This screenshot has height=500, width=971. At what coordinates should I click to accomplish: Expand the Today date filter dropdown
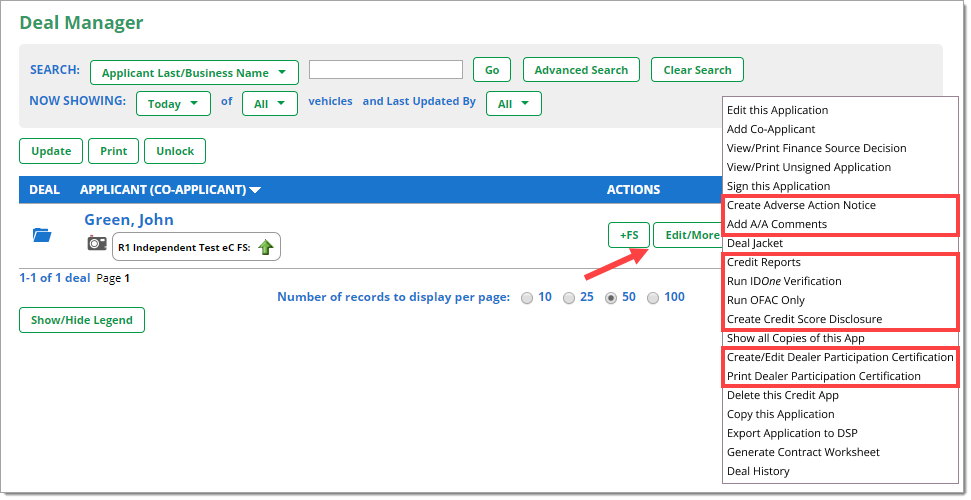coord(173,104)
